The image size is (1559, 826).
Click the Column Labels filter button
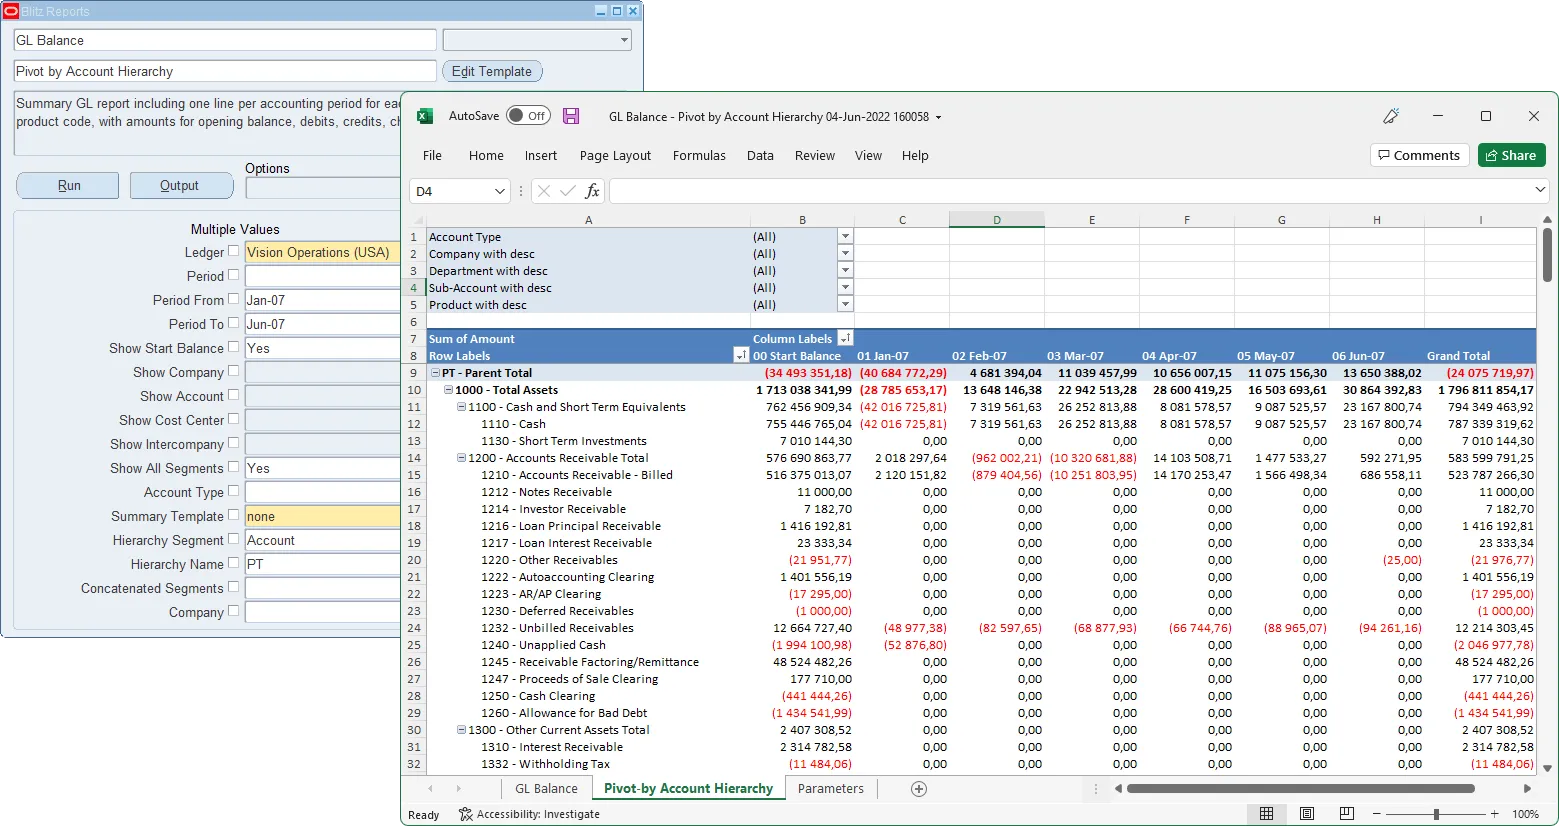(845, 339)
